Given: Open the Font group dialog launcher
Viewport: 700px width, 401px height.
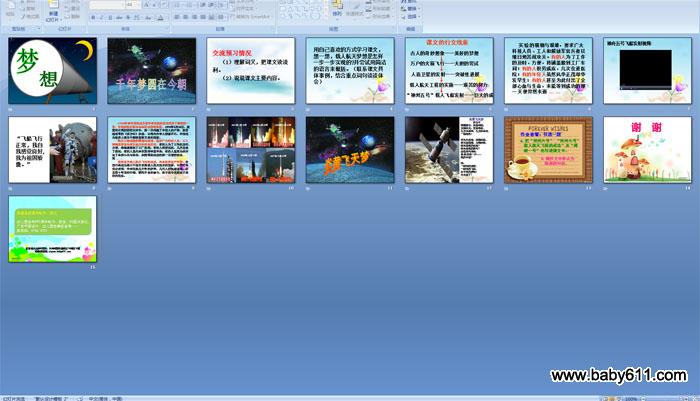Looking at the screenshot, I should coord(167,29).
